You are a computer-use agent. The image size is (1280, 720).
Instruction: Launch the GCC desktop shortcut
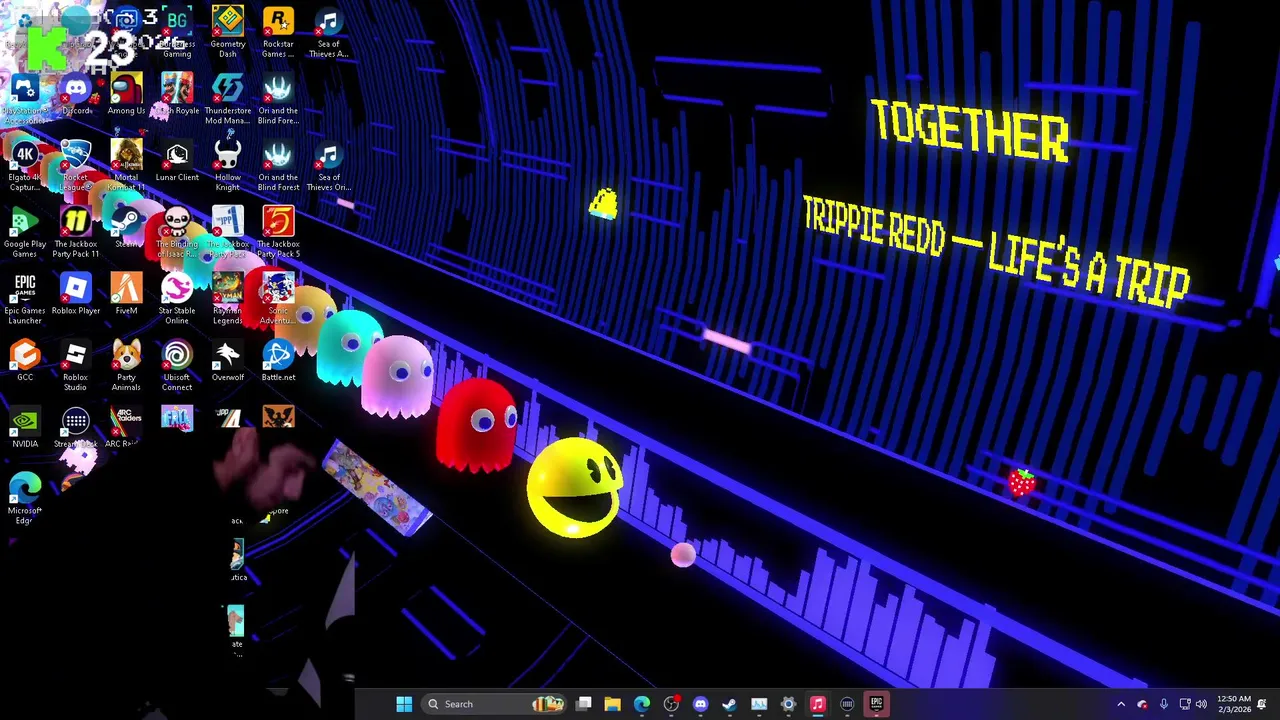tap(25, 361)
